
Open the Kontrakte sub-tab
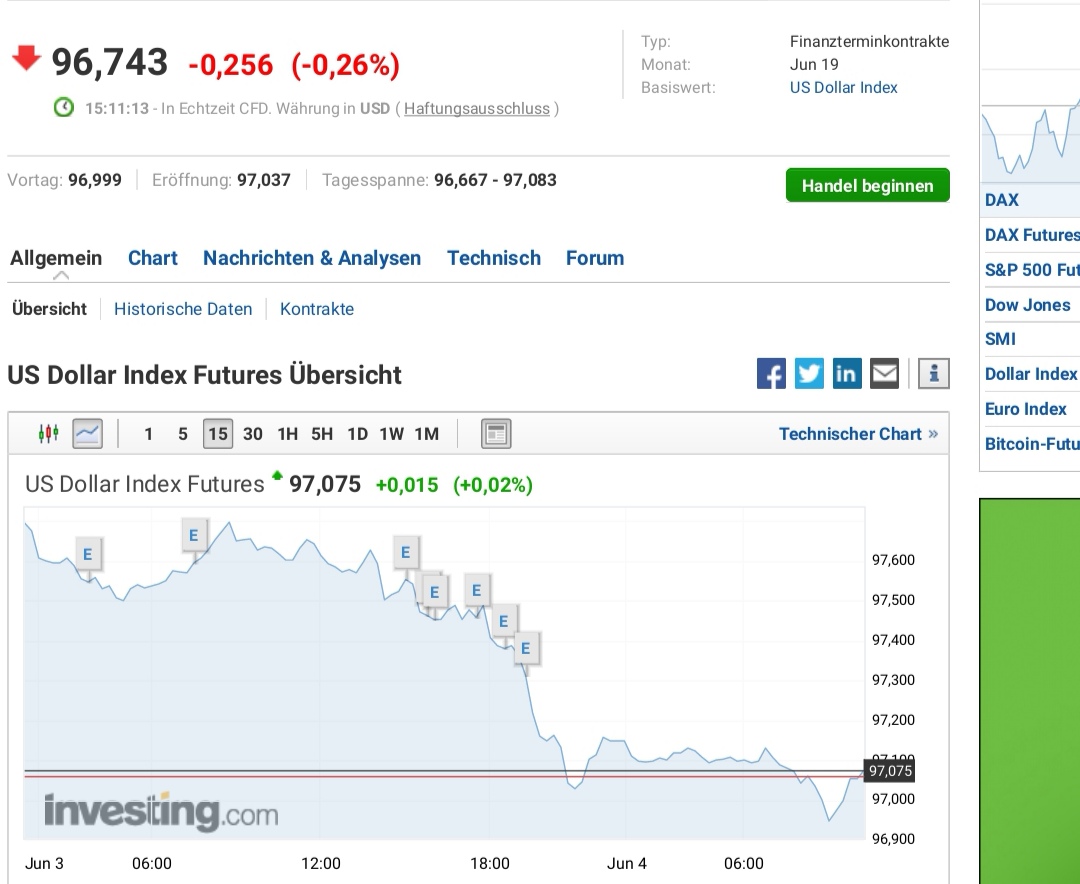point(317,309)
